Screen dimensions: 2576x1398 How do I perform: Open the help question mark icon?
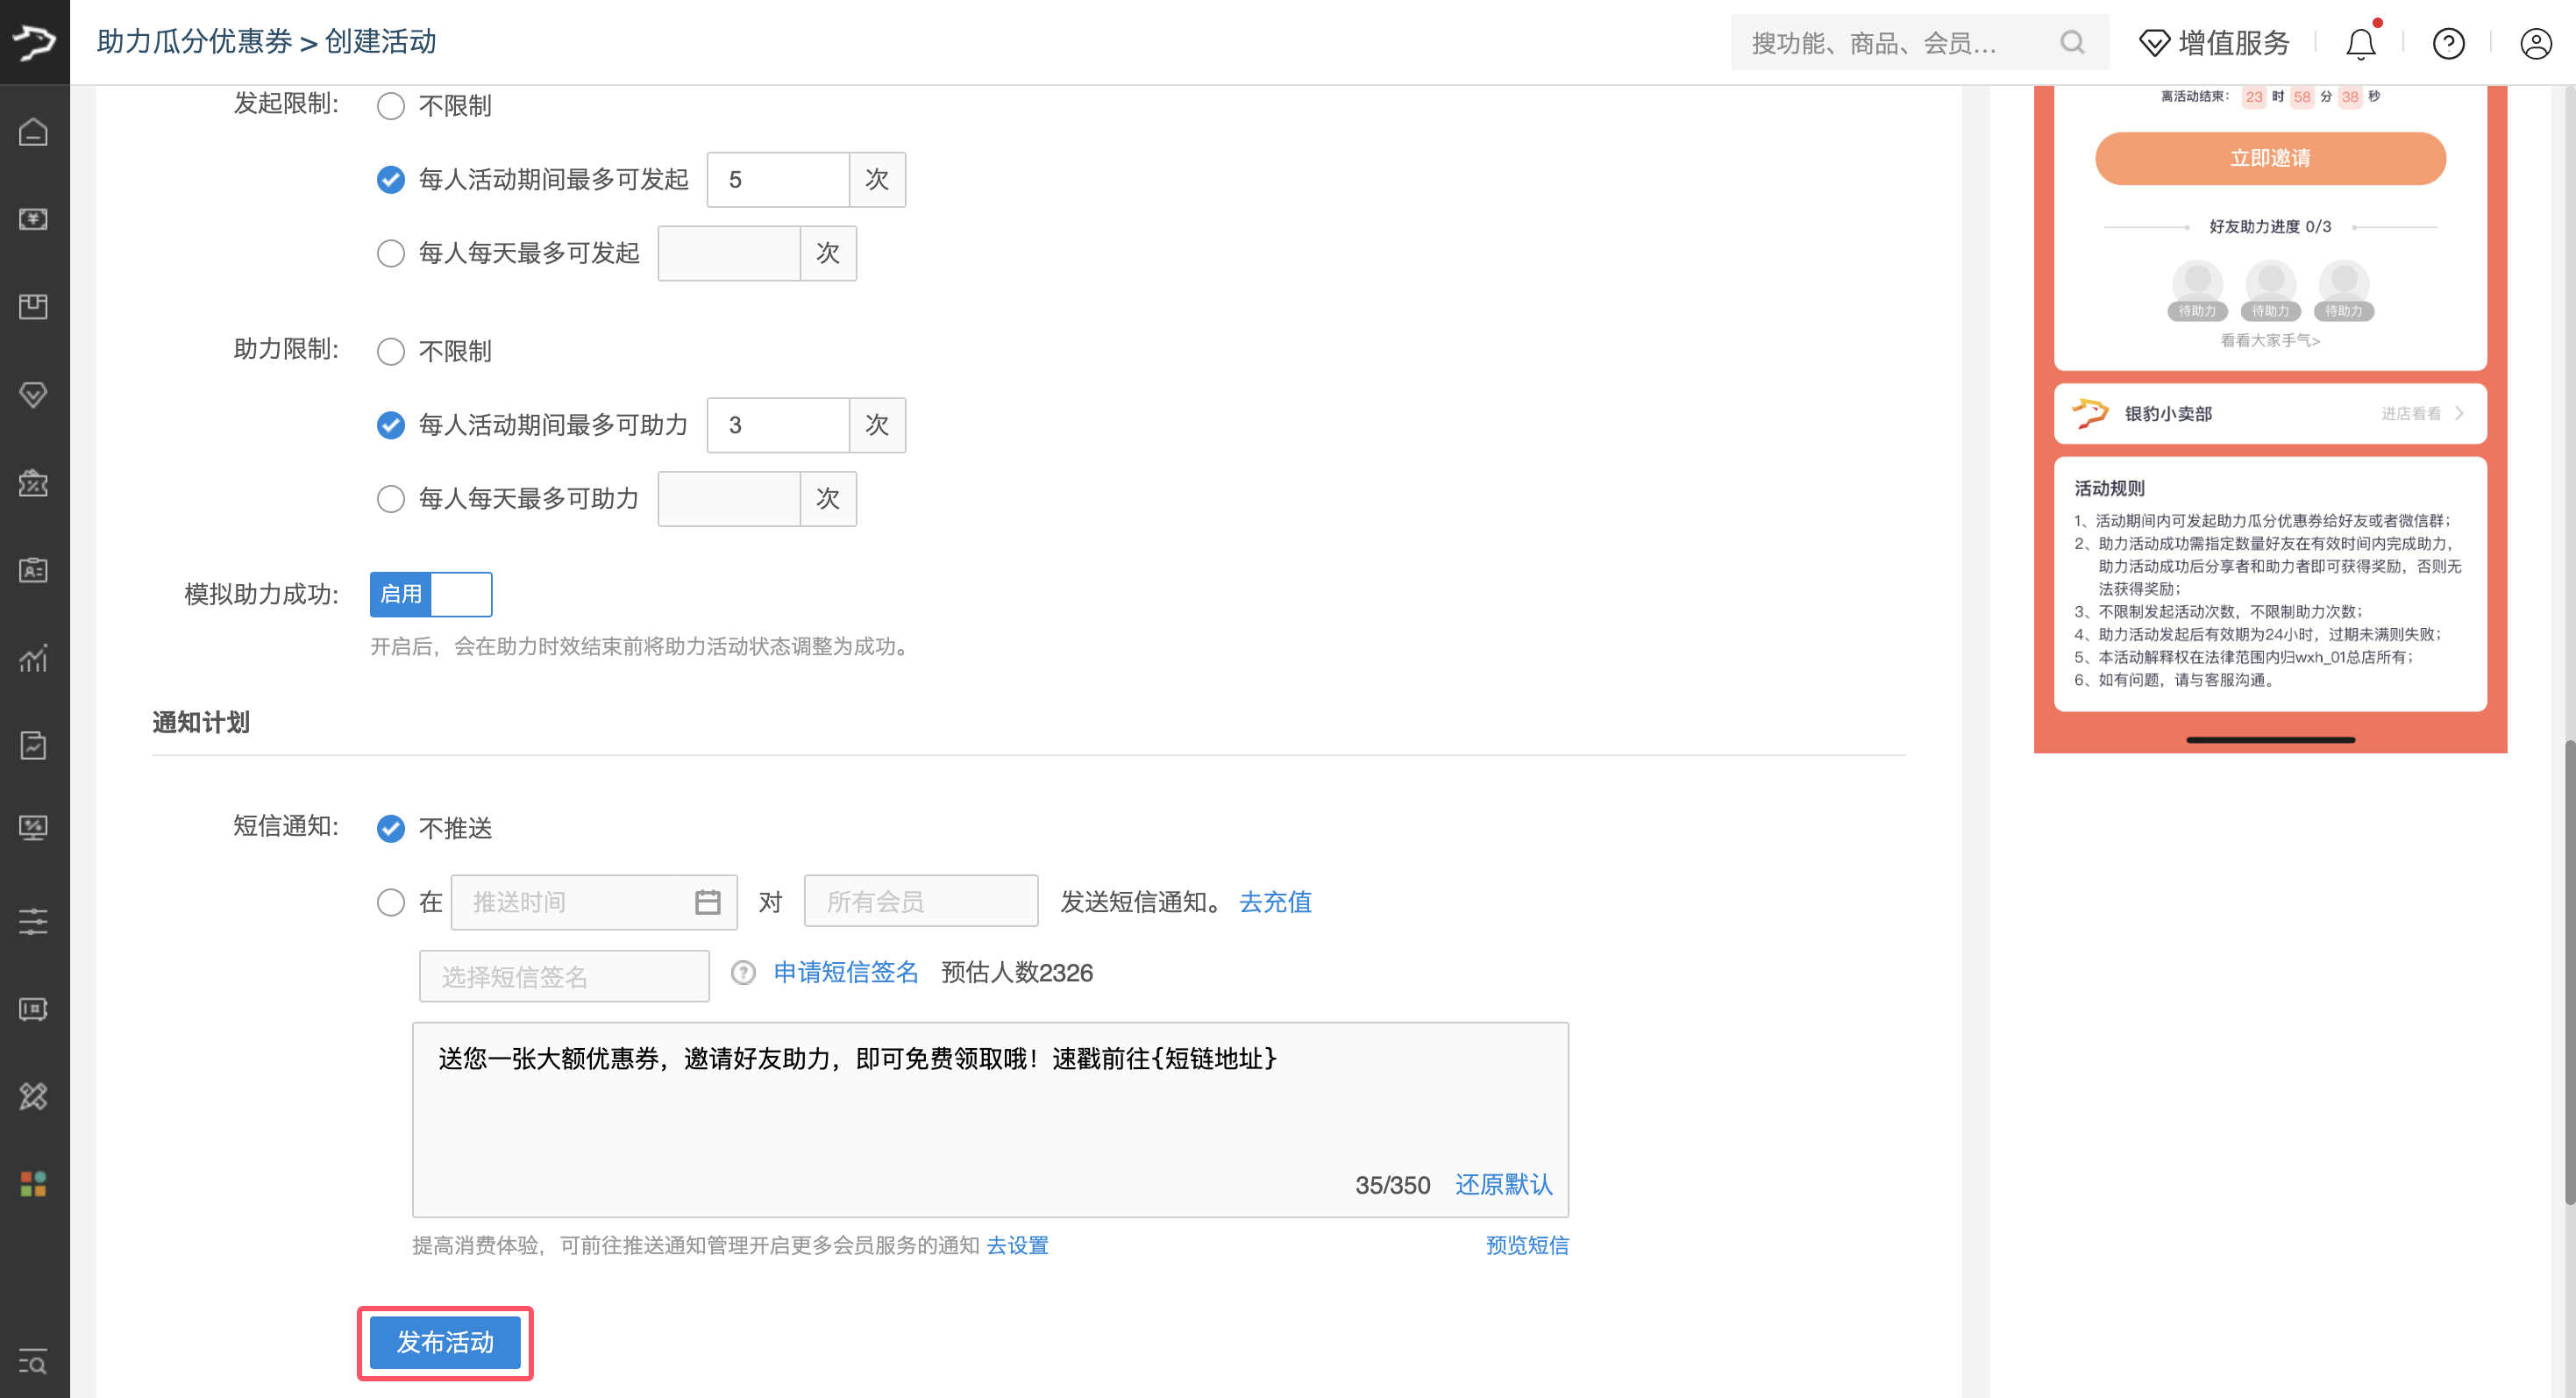2448,44
